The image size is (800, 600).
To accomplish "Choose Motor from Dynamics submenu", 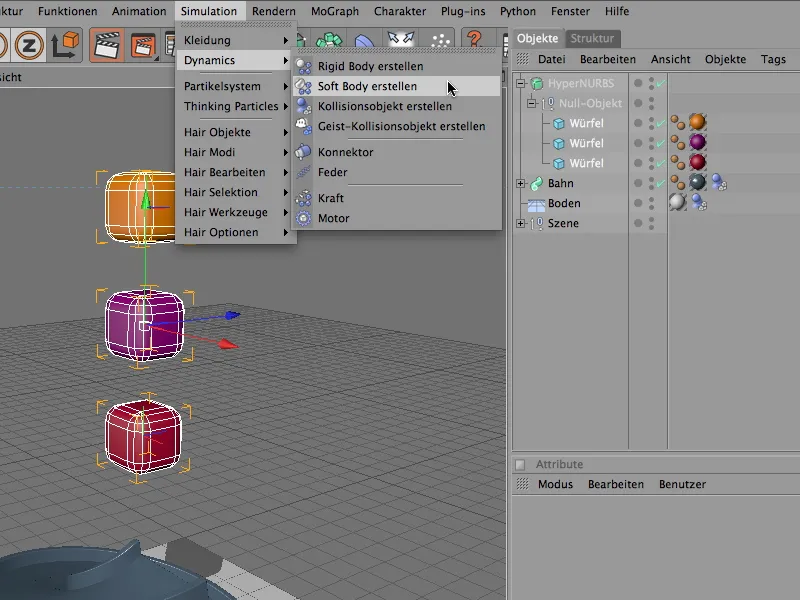I will point(396,218).
